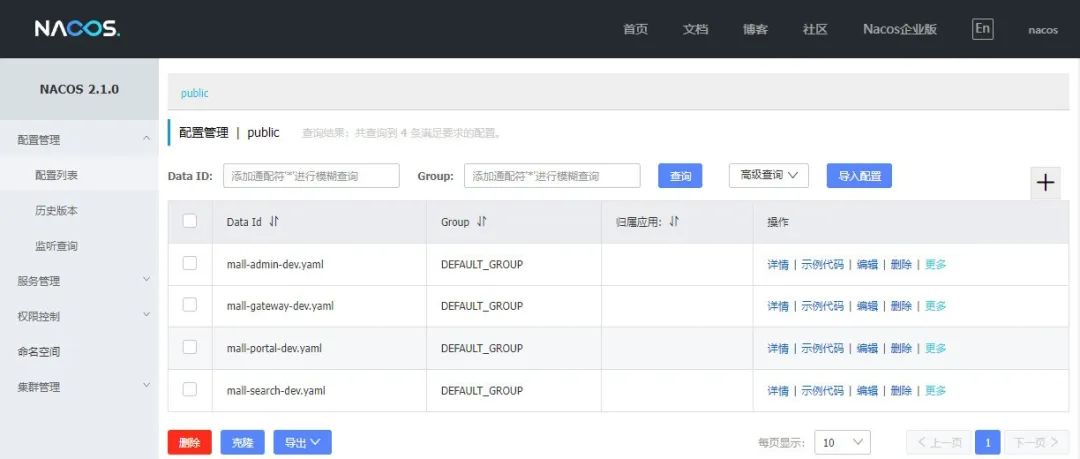Open the page size dropdown showing 10
Screen dimensions: 1080x459
pos(842,442)
